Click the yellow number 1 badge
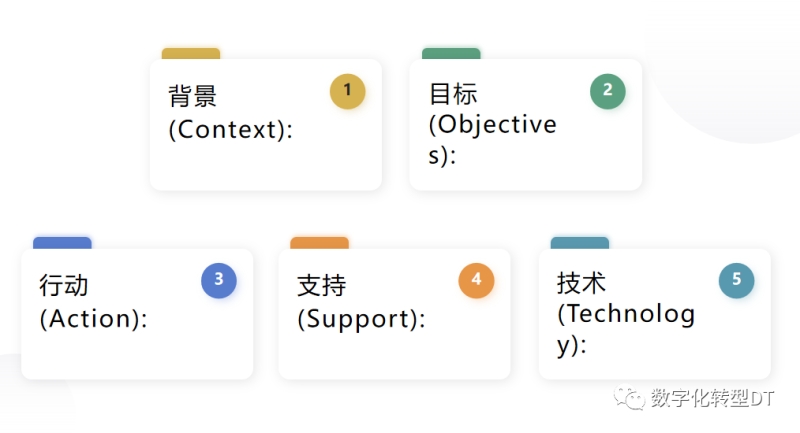The height and width of the screenshot is (433, 800). point(348,91)
